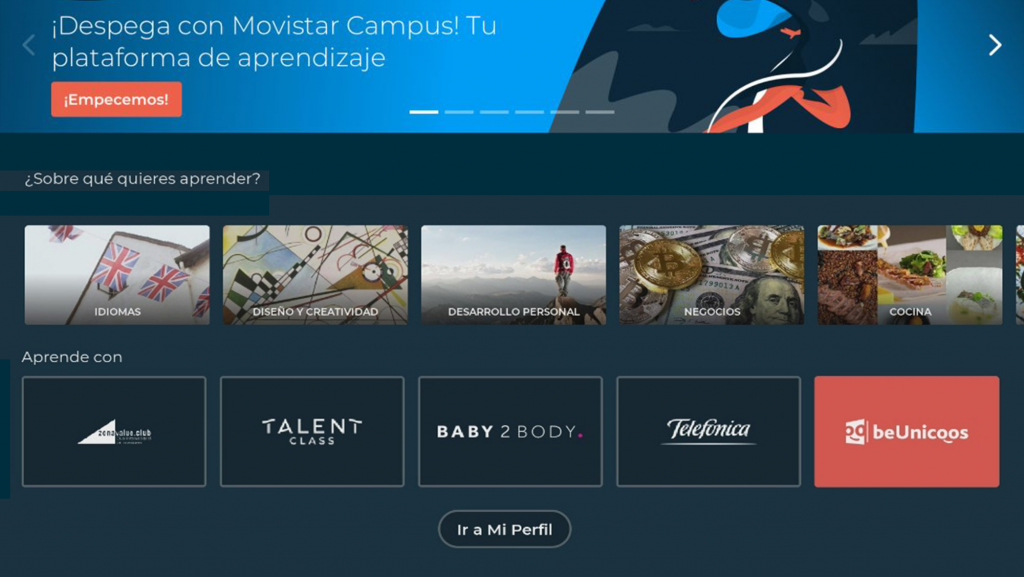Select the second carousel indicator dash
The width and height of the screenshot is (1024, 577).
click(x=459, y=112)
